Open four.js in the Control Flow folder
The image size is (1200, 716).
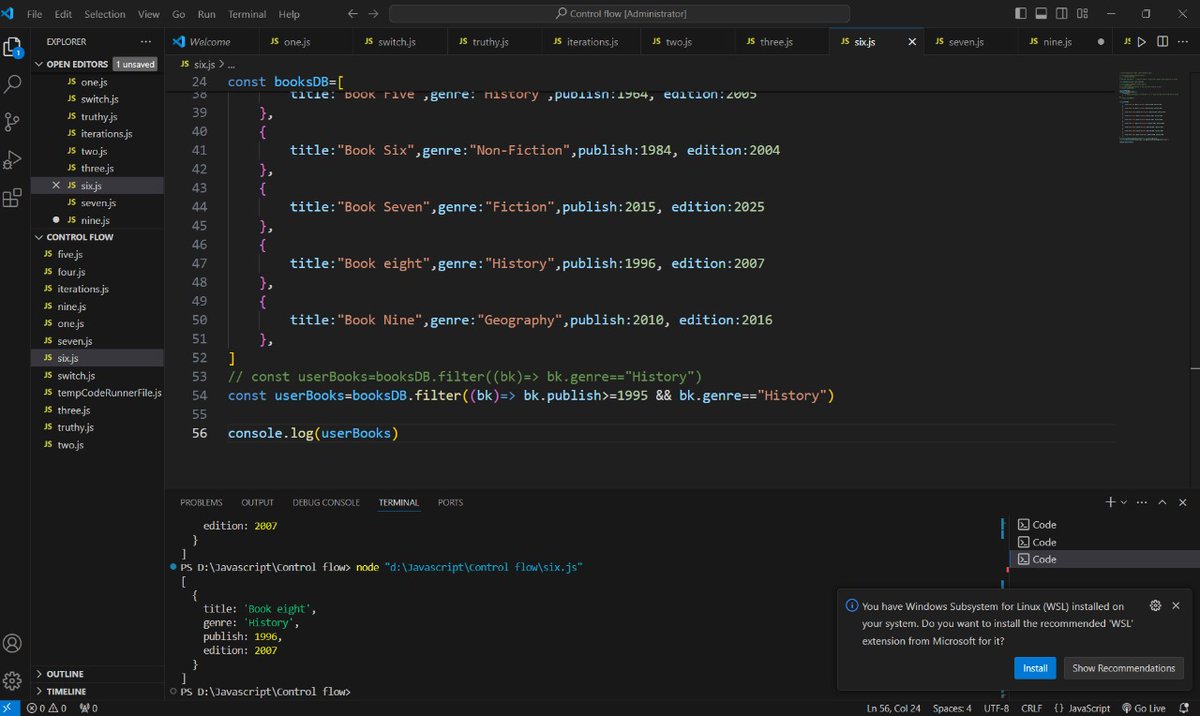coord(71,272)
